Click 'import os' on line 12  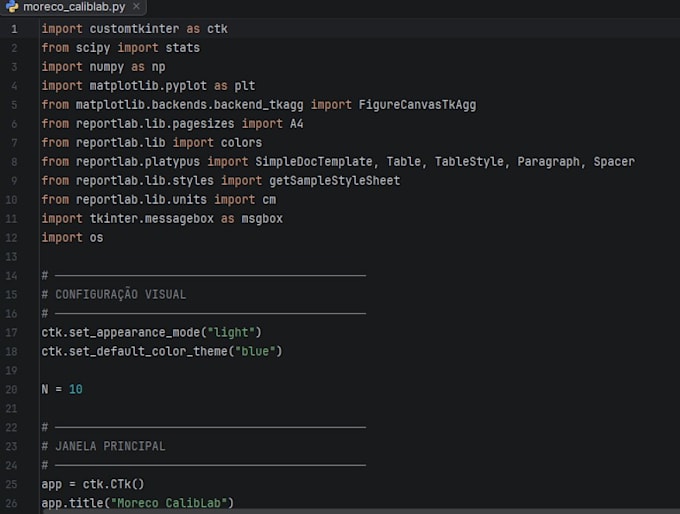[x=72, y=238]
